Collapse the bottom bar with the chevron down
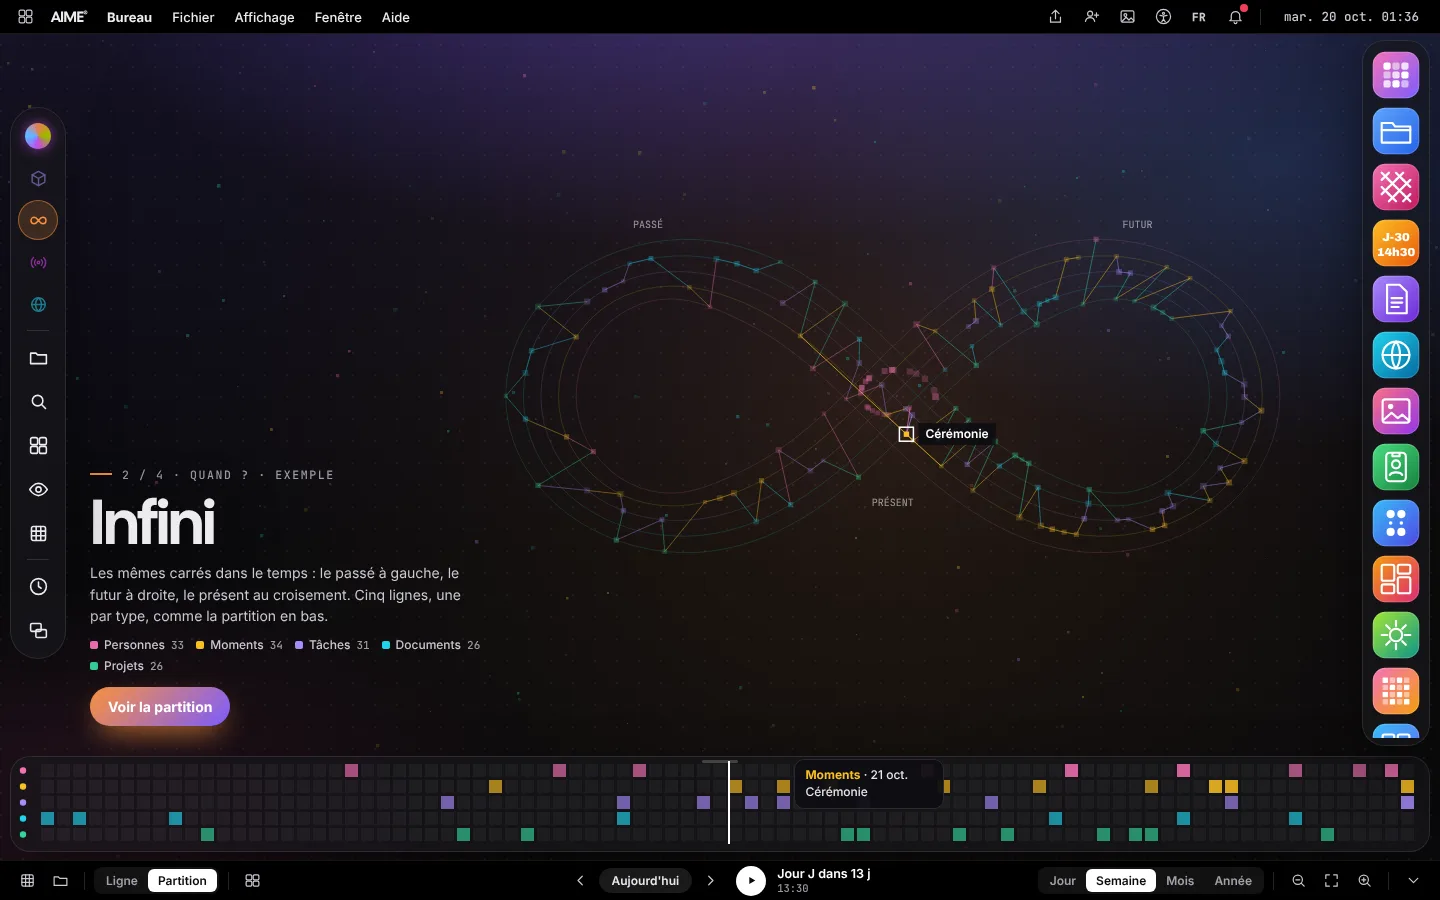Screen dimensions: 1440x900 click(1413, 881)
